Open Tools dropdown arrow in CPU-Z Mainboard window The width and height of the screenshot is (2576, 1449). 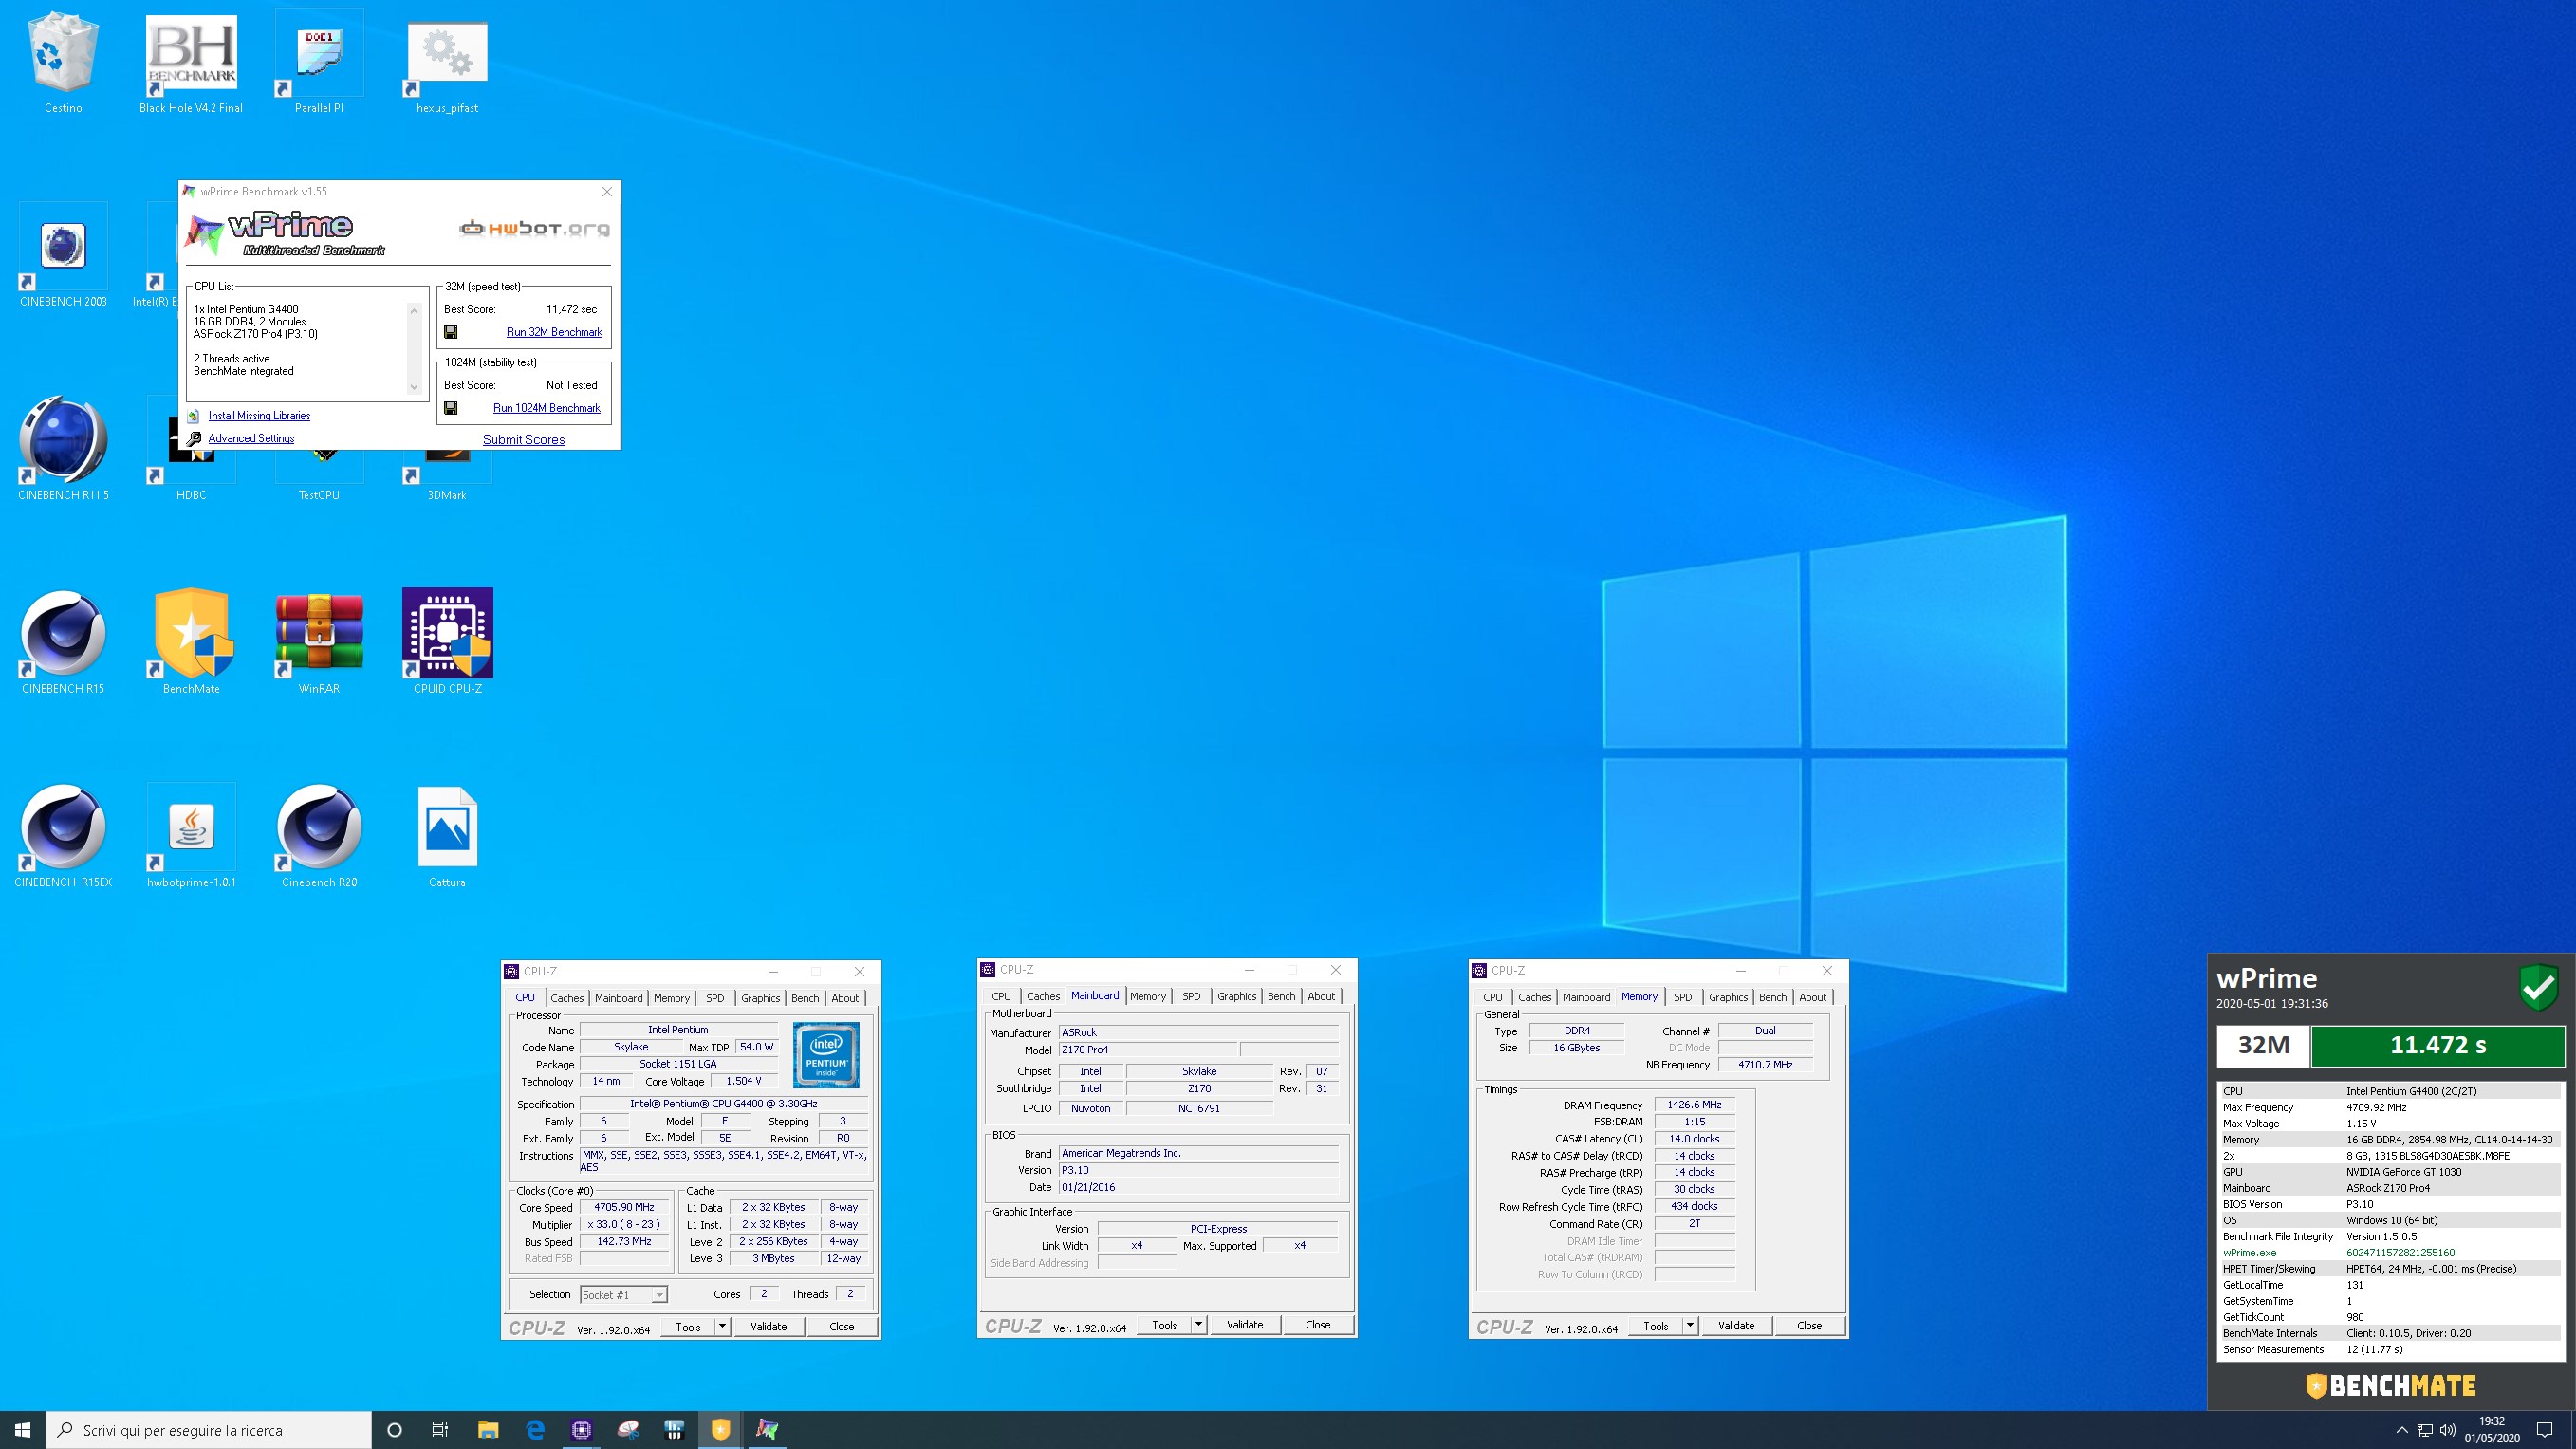pos(1198,1325)
